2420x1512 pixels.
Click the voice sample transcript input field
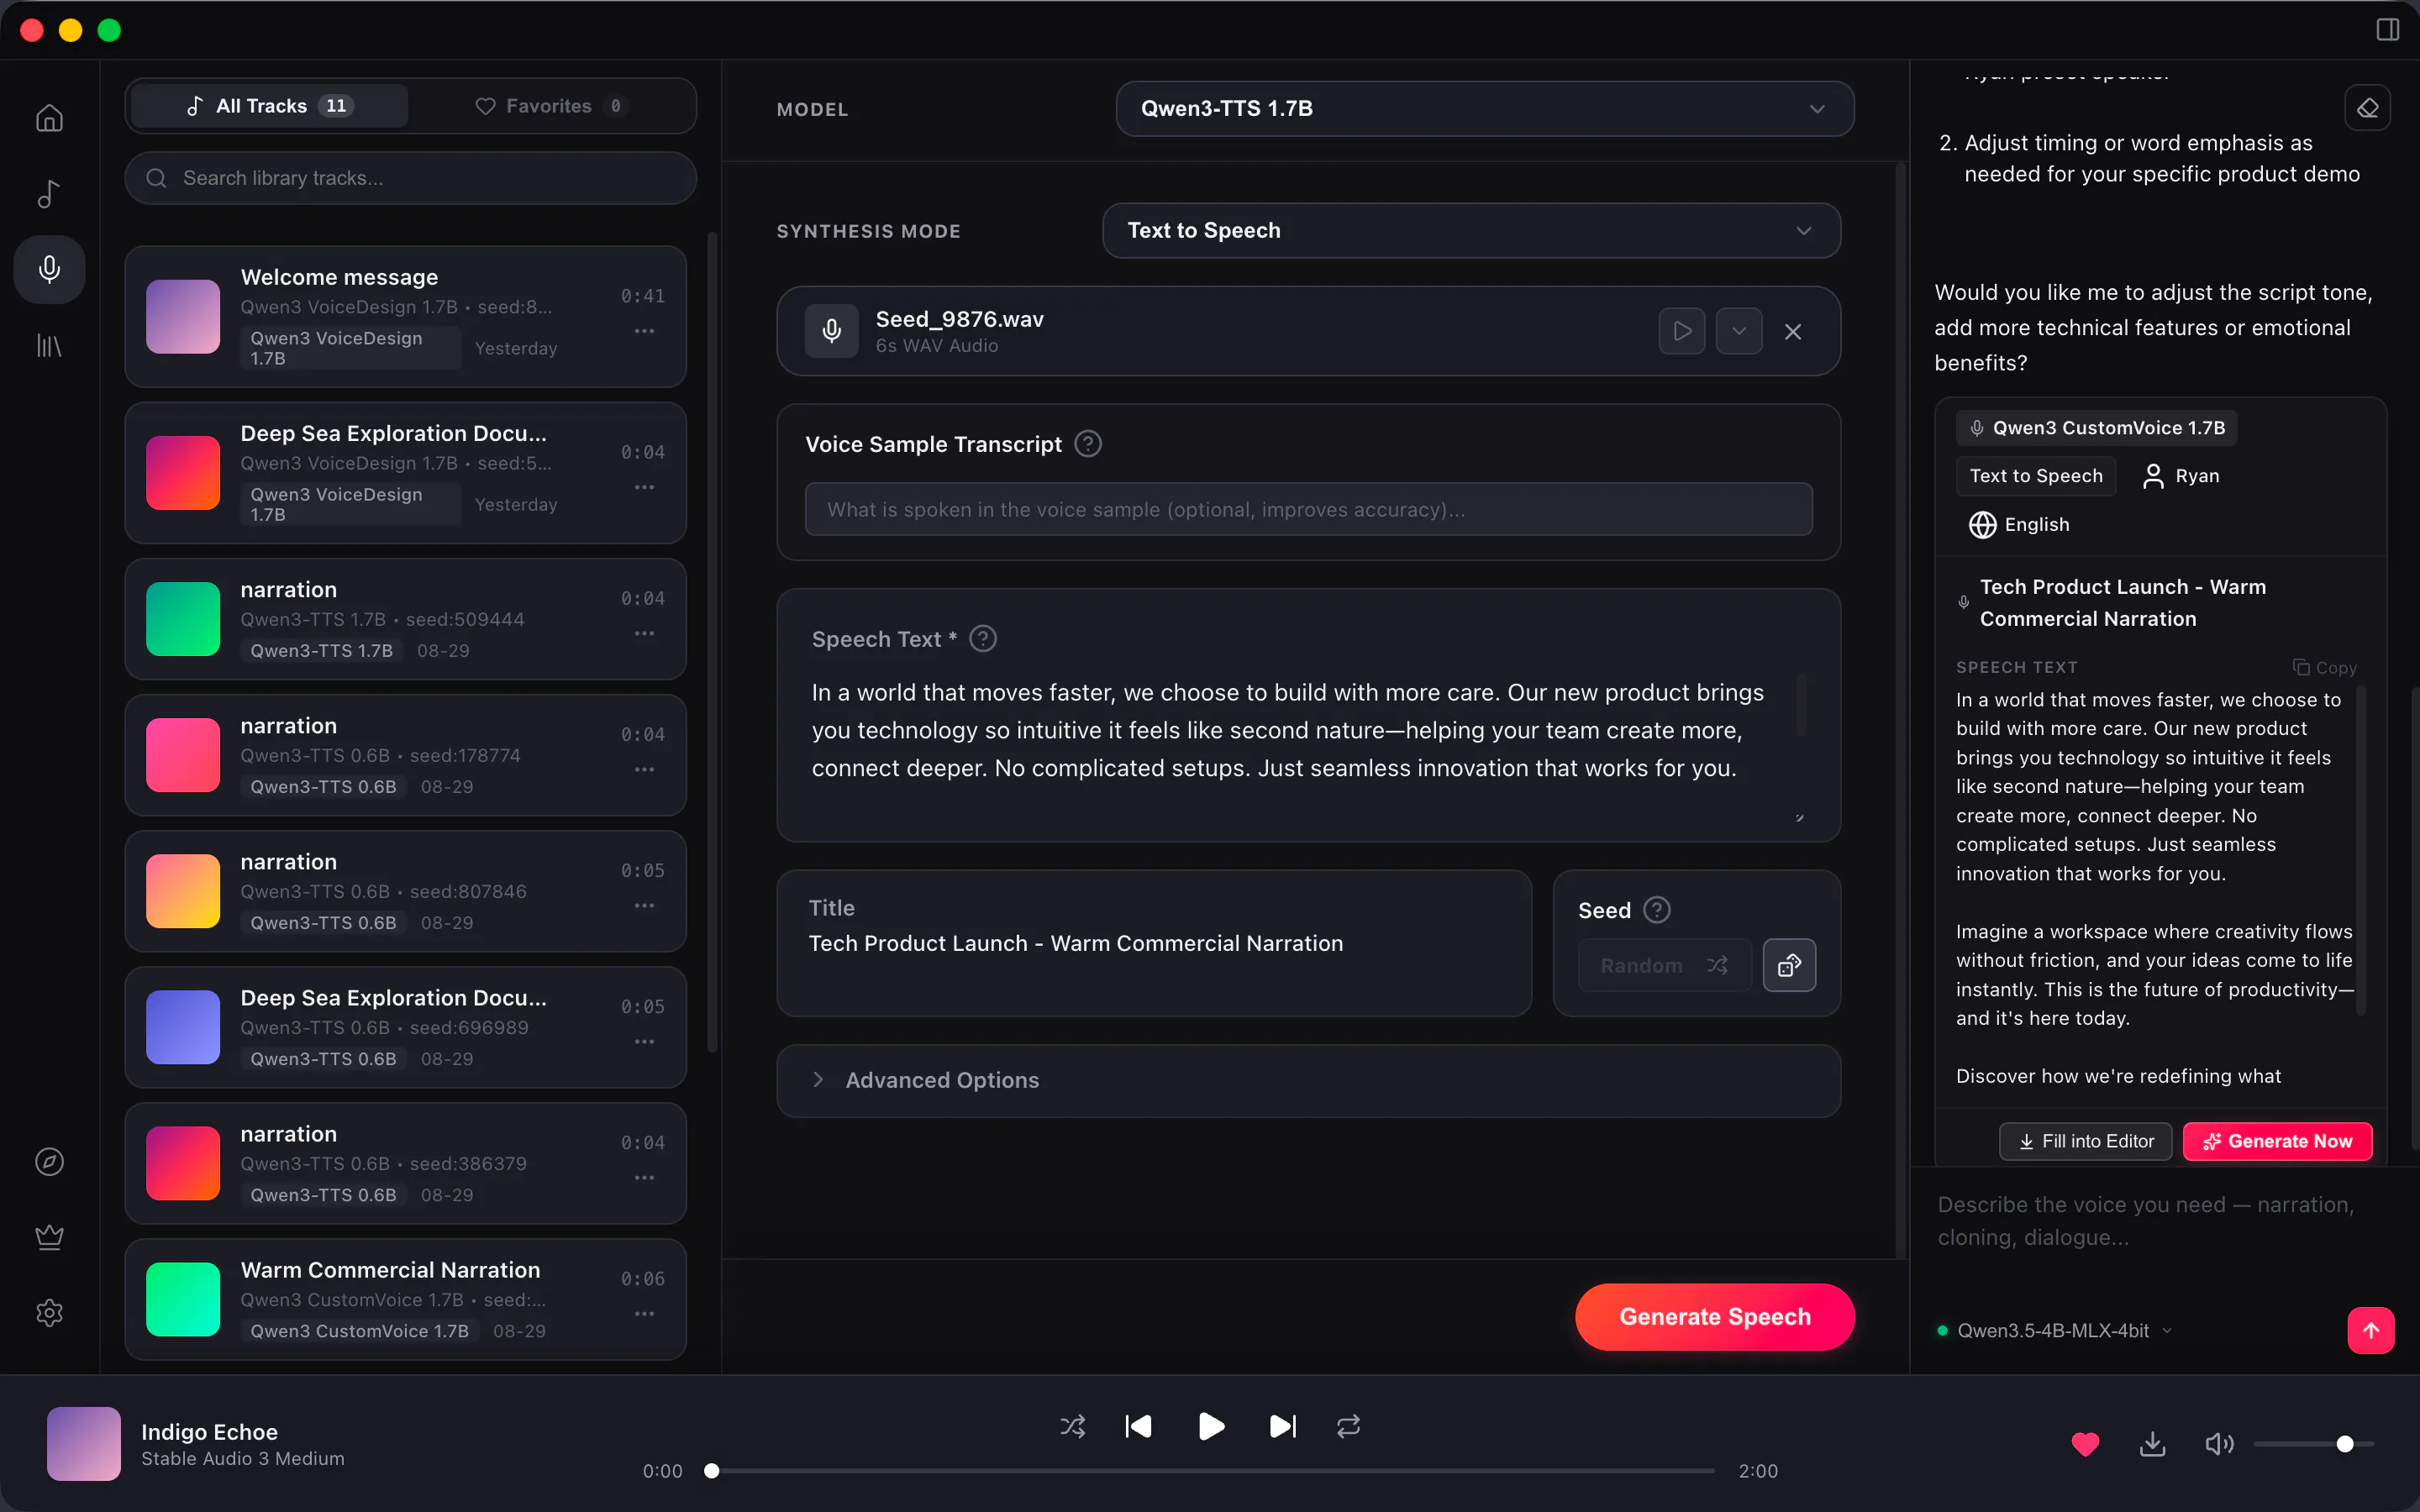click(1308, 509)
